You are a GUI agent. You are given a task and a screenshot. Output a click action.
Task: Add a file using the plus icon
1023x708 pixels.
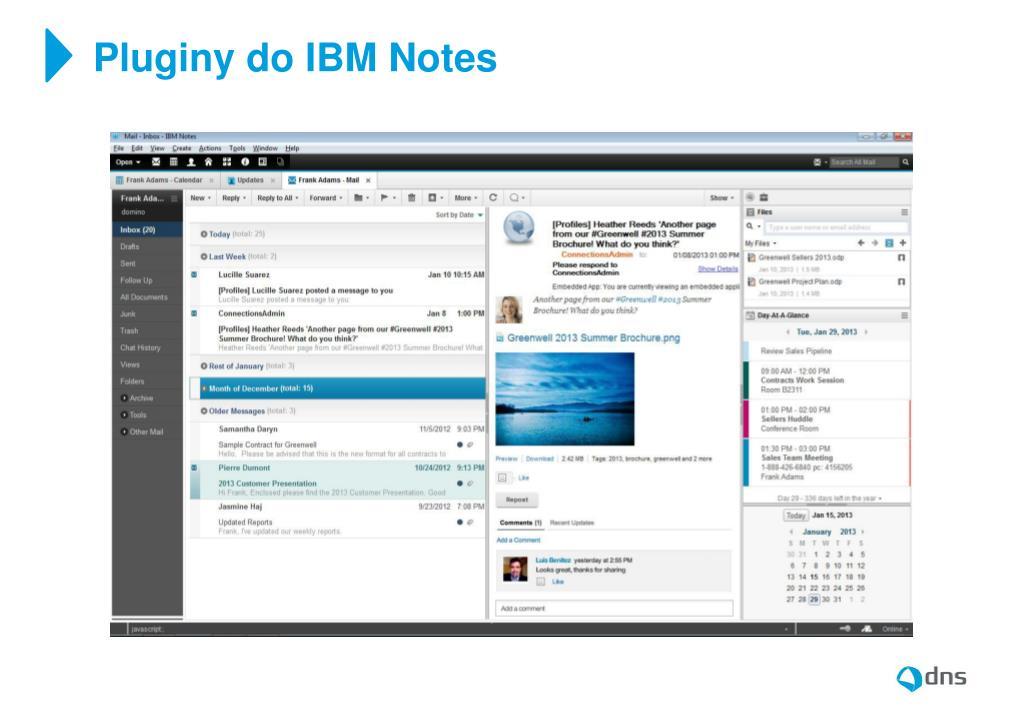(903, 243)
